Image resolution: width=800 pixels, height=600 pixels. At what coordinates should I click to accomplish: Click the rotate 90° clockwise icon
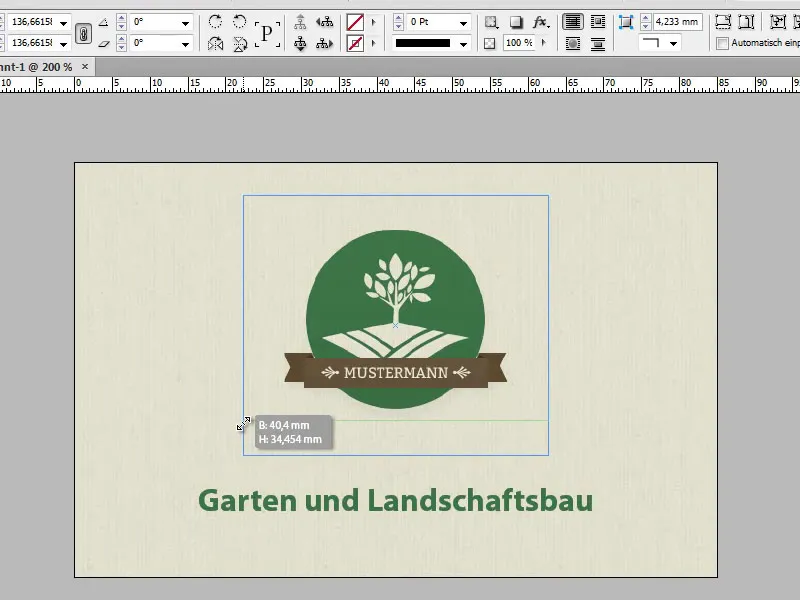tap(215, 22)
